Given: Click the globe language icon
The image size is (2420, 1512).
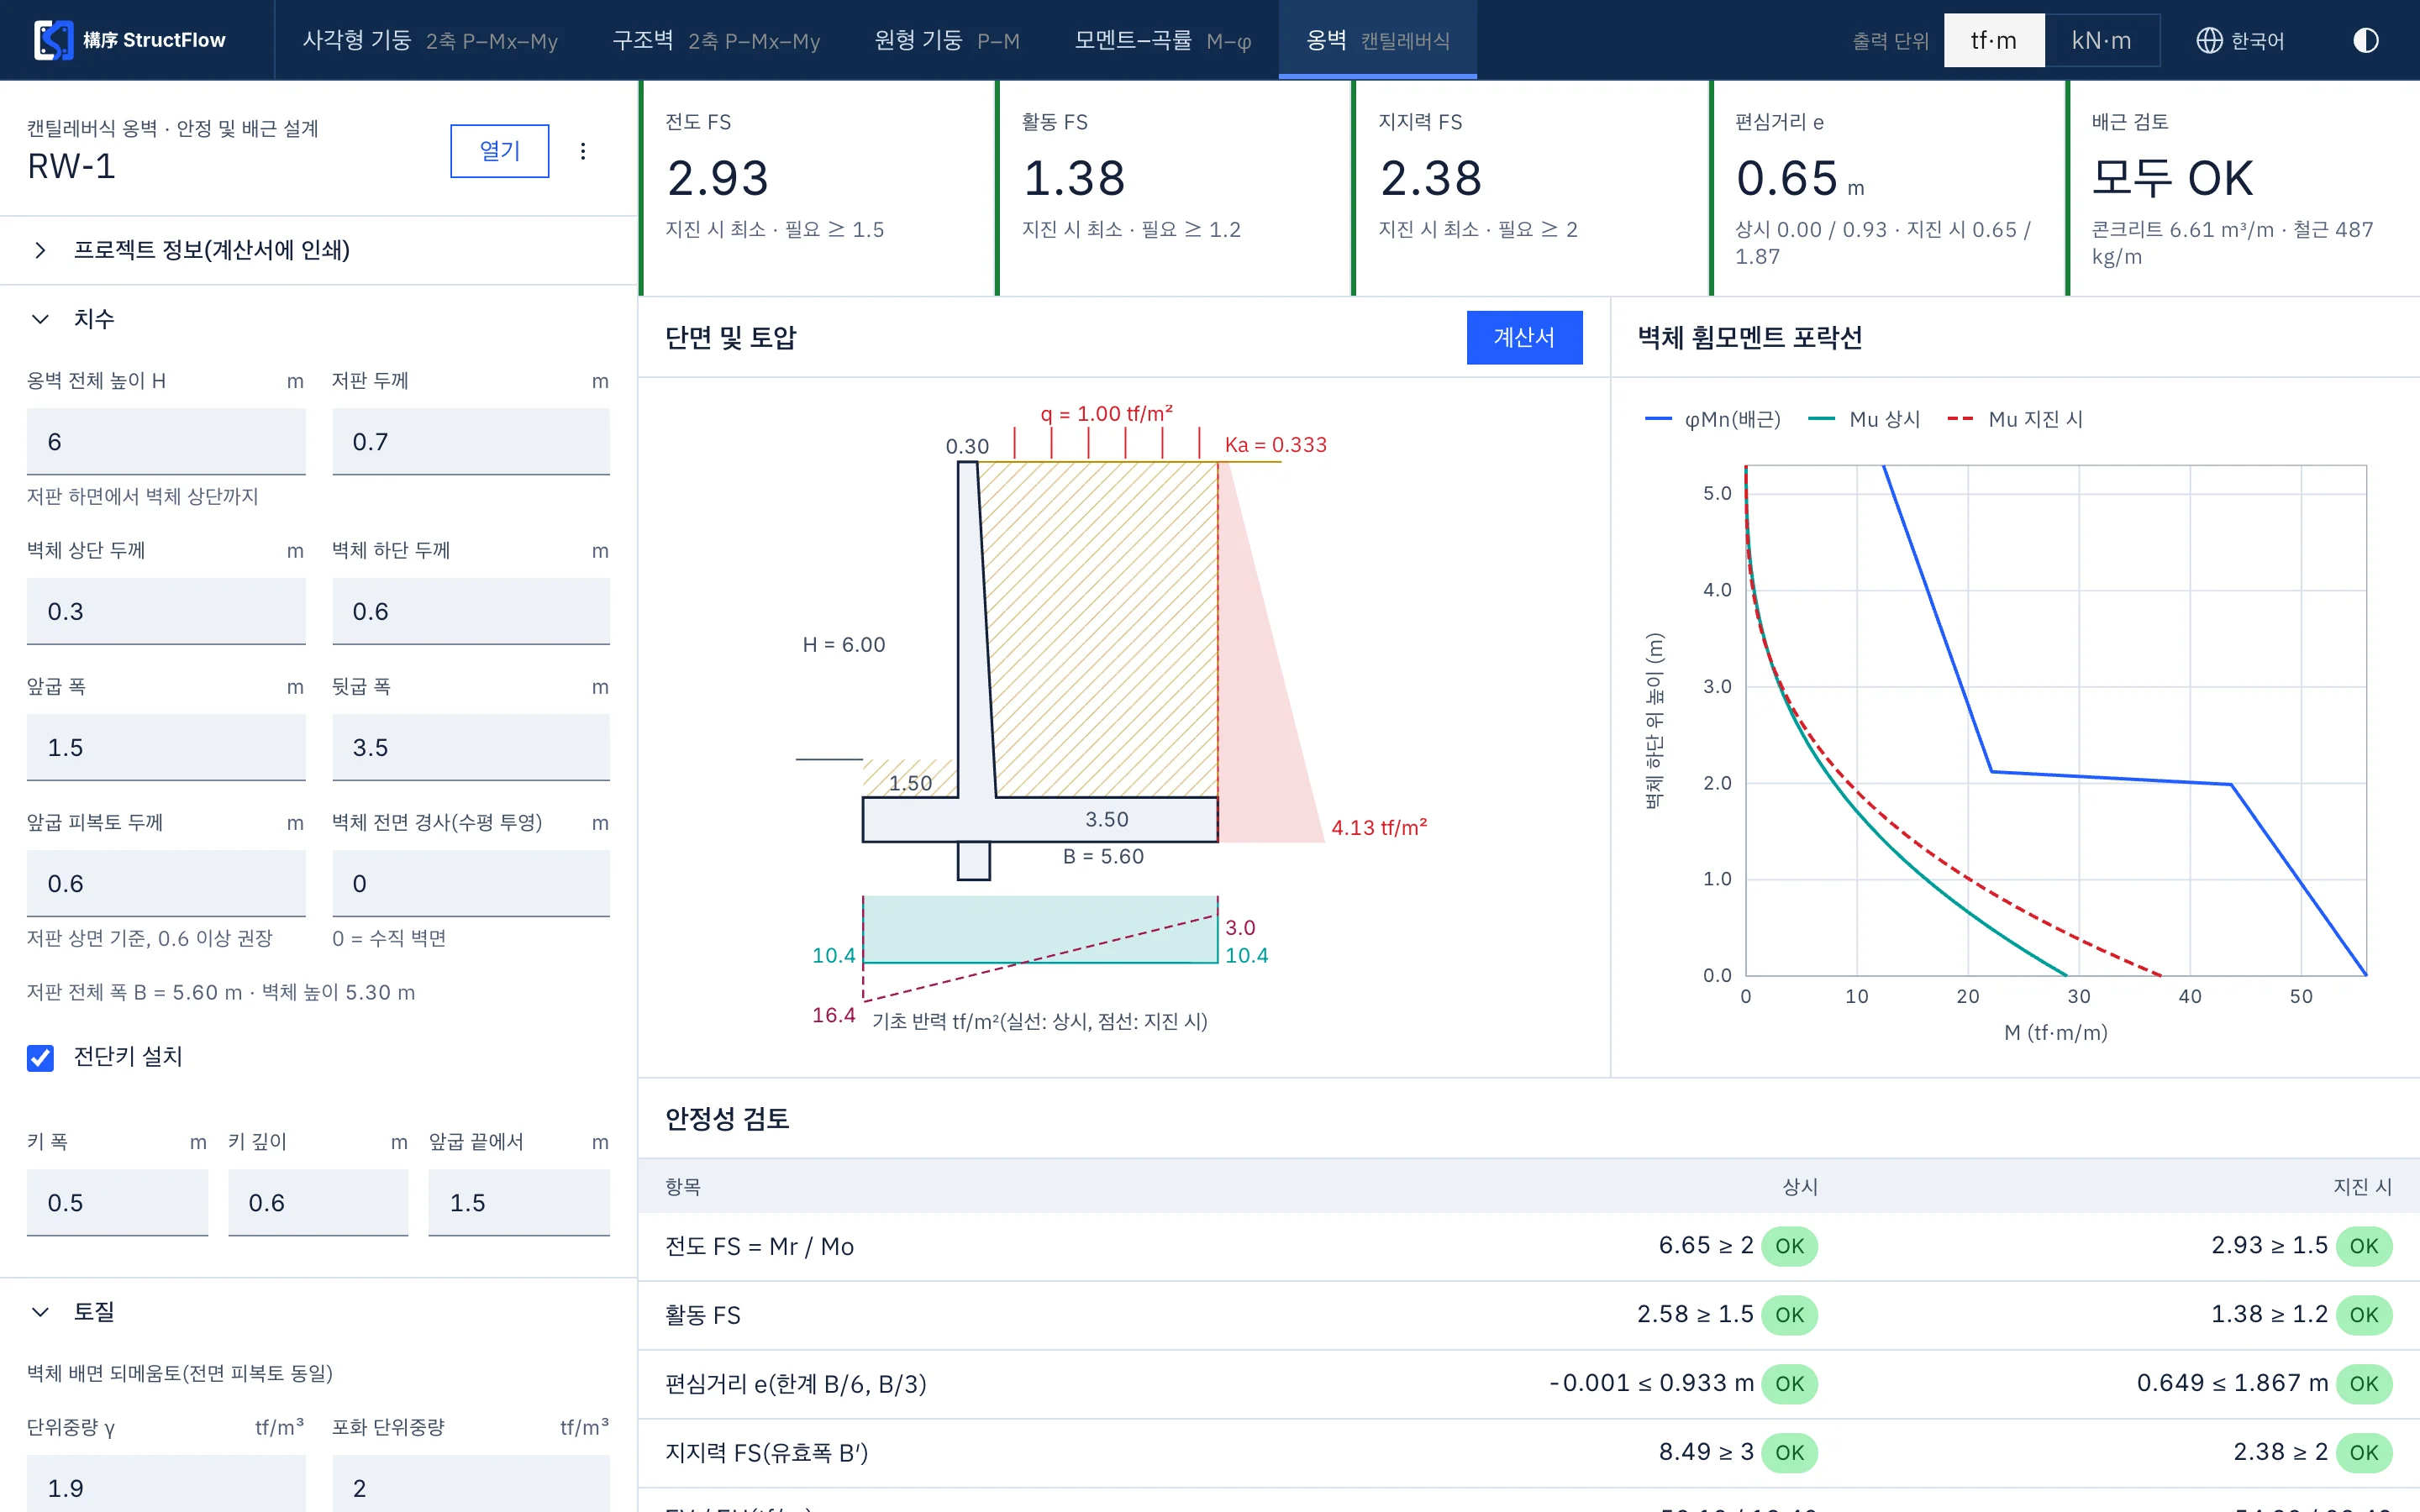Looking at the screenshot, I should (x=2209, y=40).
